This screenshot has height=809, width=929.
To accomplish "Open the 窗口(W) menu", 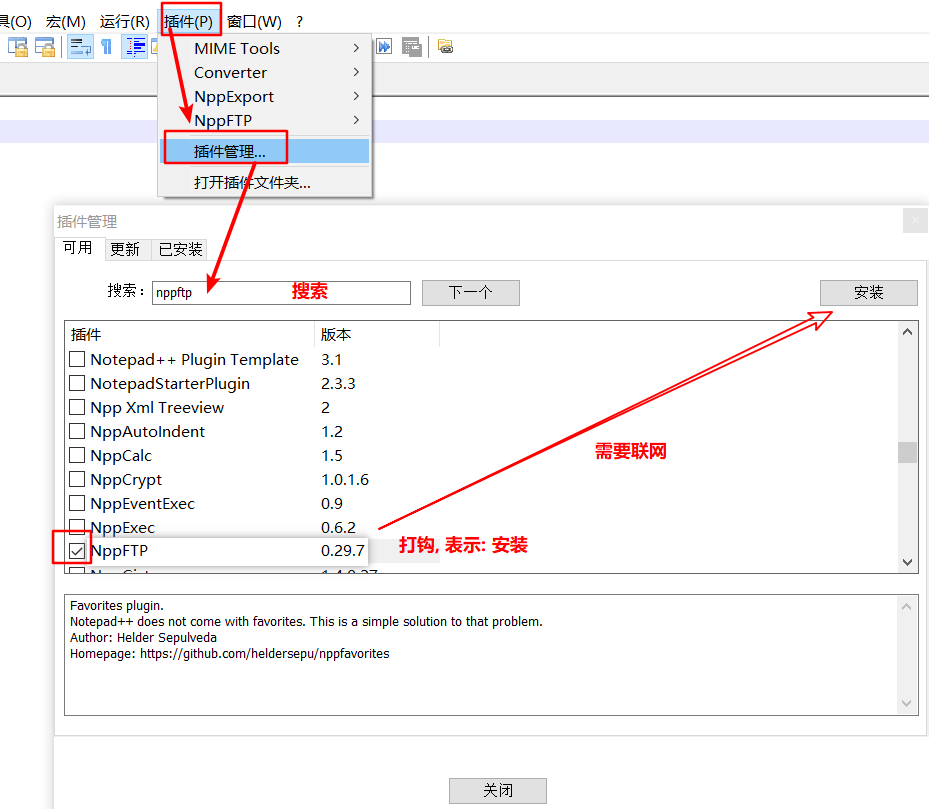I will tap(254, 21).
